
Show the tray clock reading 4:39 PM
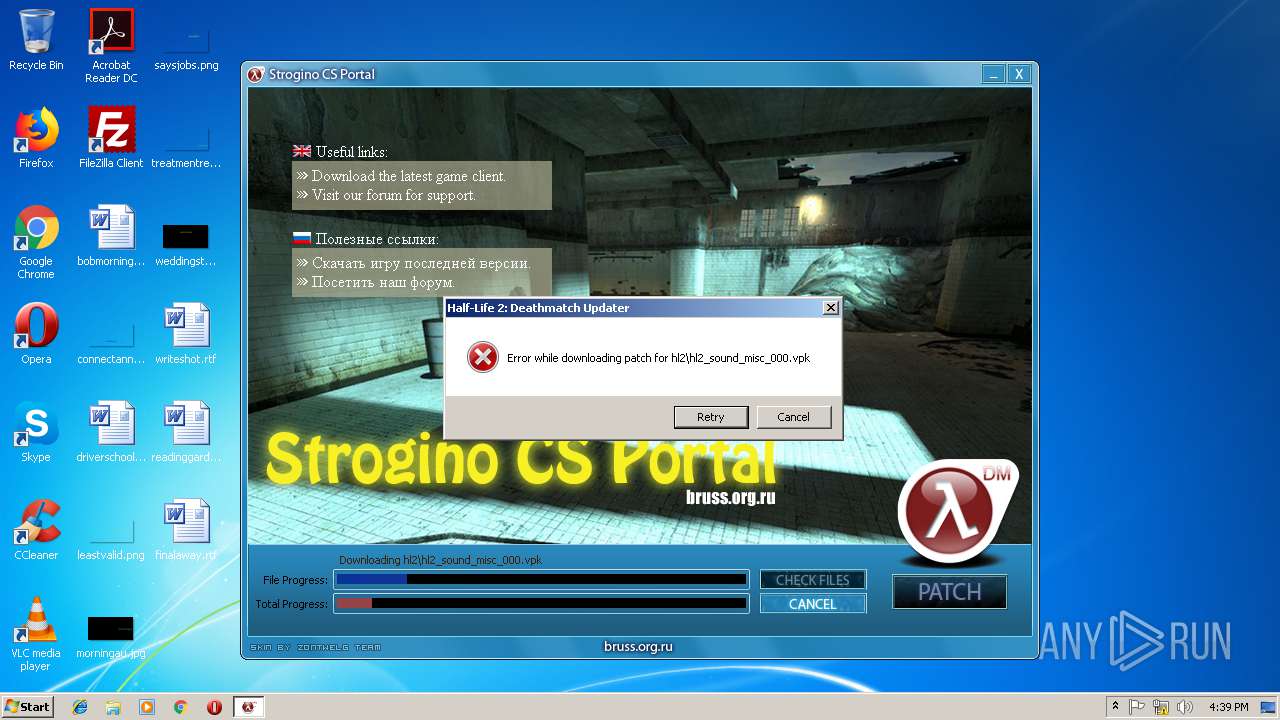click(x=1228, y=707)
